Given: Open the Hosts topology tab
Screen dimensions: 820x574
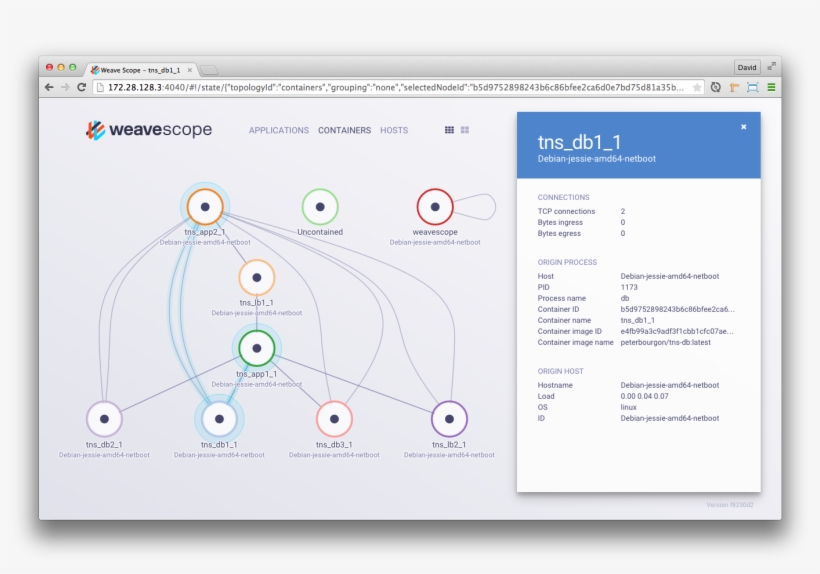Looking at the screenshot, I should (x=394, y=130).
